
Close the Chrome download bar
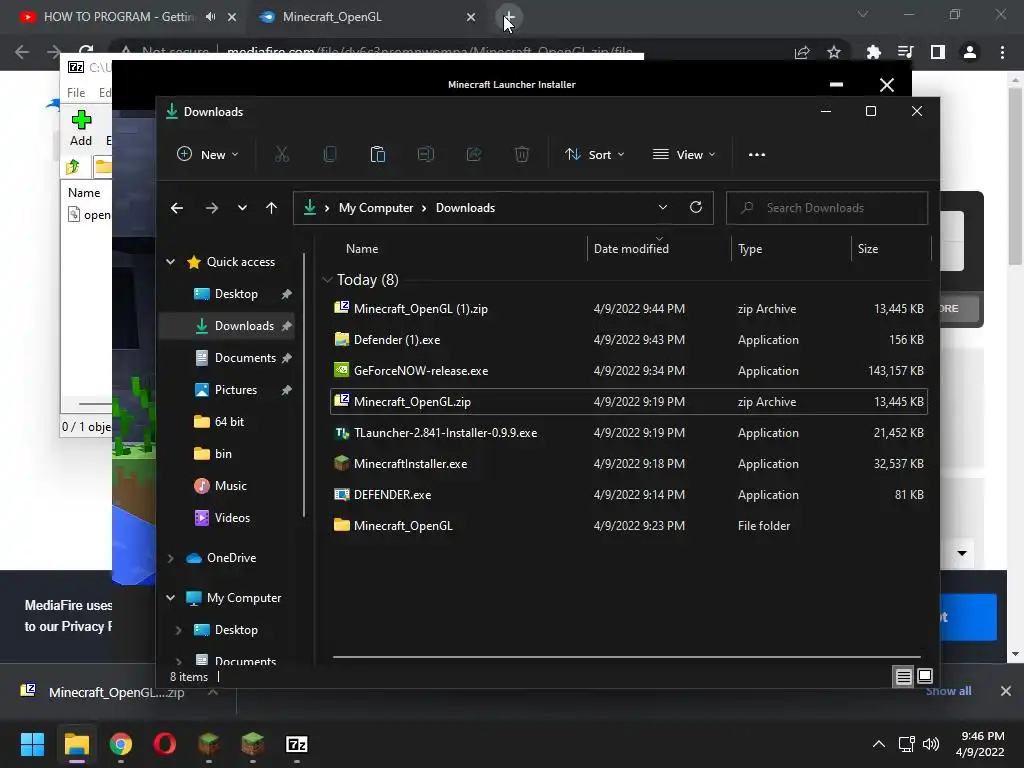(x=1006, y=691)
